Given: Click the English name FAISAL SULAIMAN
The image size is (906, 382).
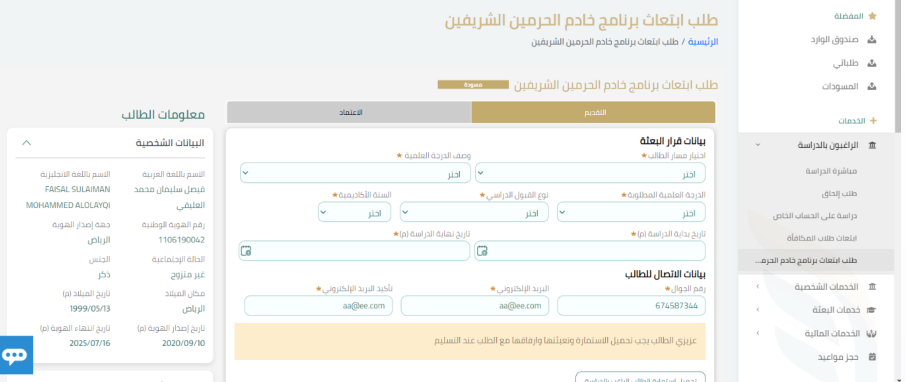Looking at the screenshot, I should pyautogui.click(x=77, y=189).
